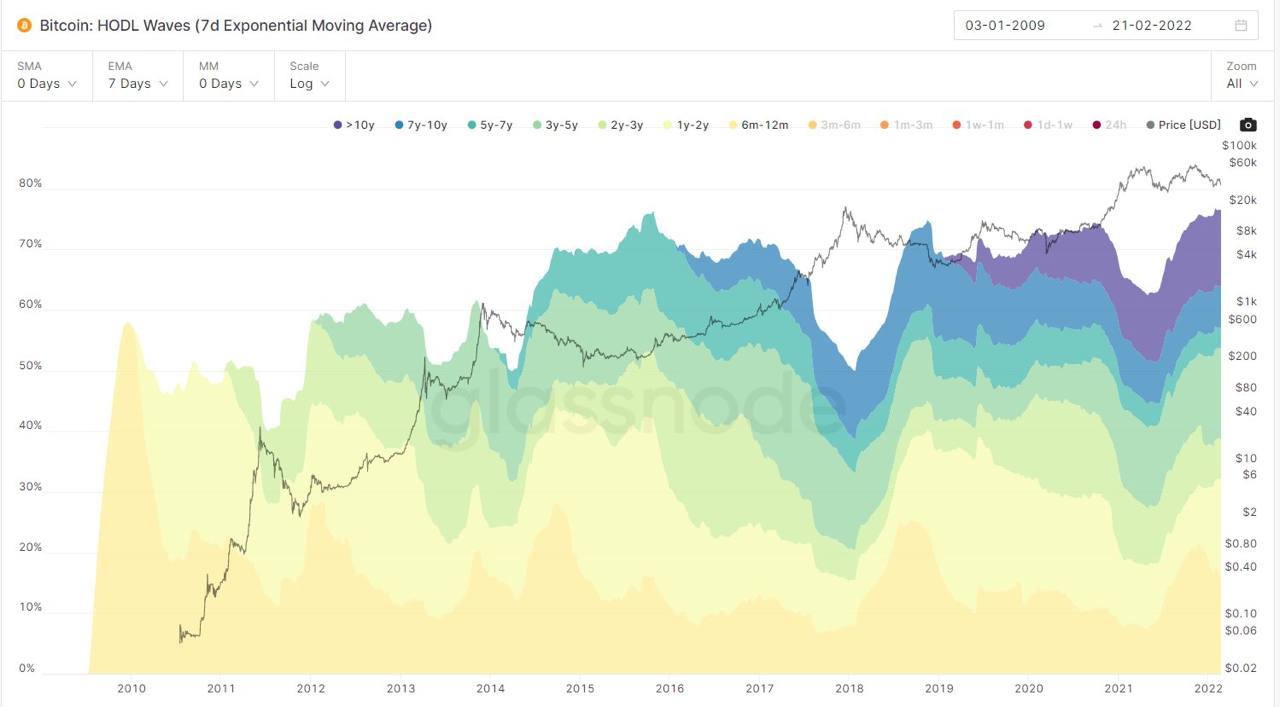Expand the MM 0 Days dropdown
Screen dimensions: 1280x707
point(228,75)
